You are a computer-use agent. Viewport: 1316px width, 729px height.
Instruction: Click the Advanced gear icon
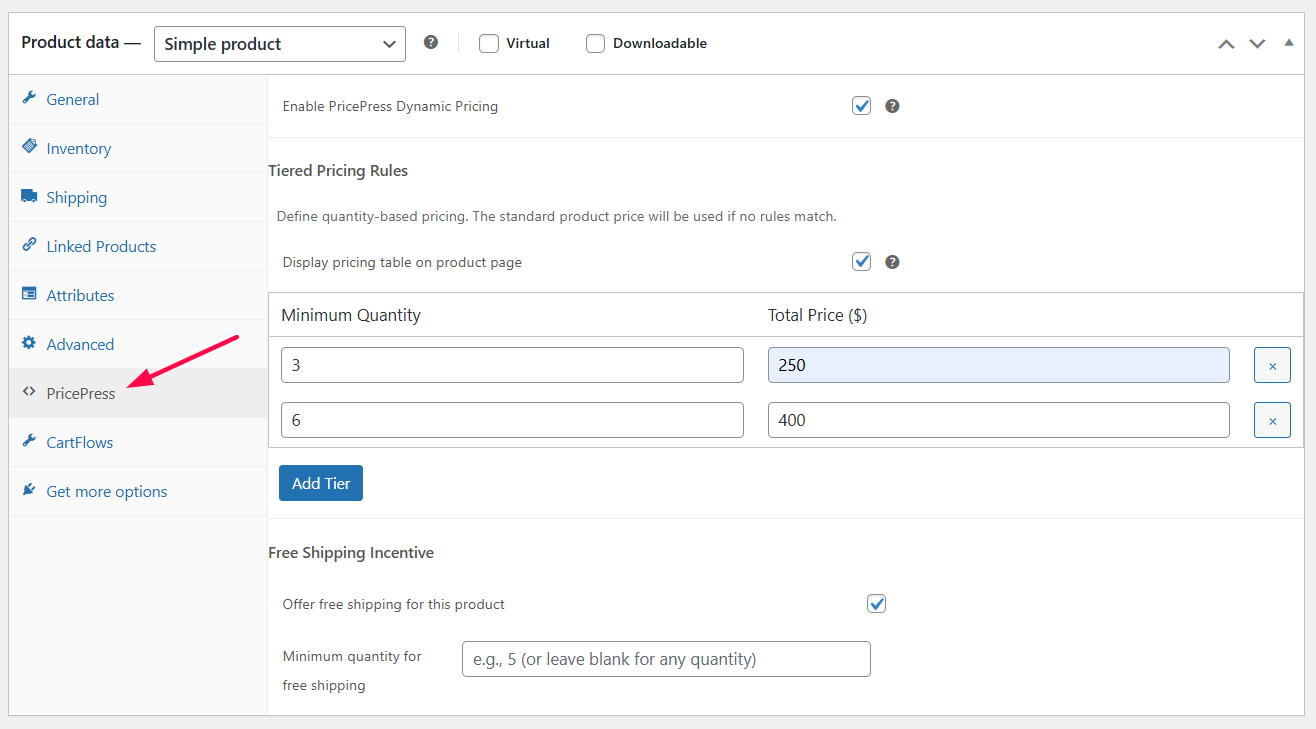[29, 343]
